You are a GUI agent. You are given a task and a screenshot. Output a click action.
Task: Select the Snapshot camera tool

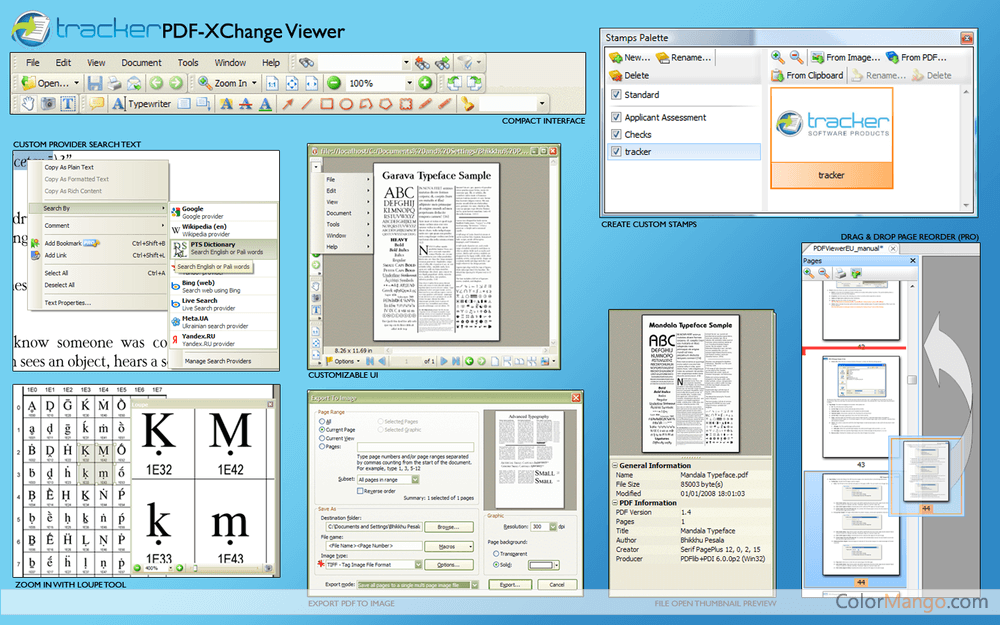click(48, 103)
